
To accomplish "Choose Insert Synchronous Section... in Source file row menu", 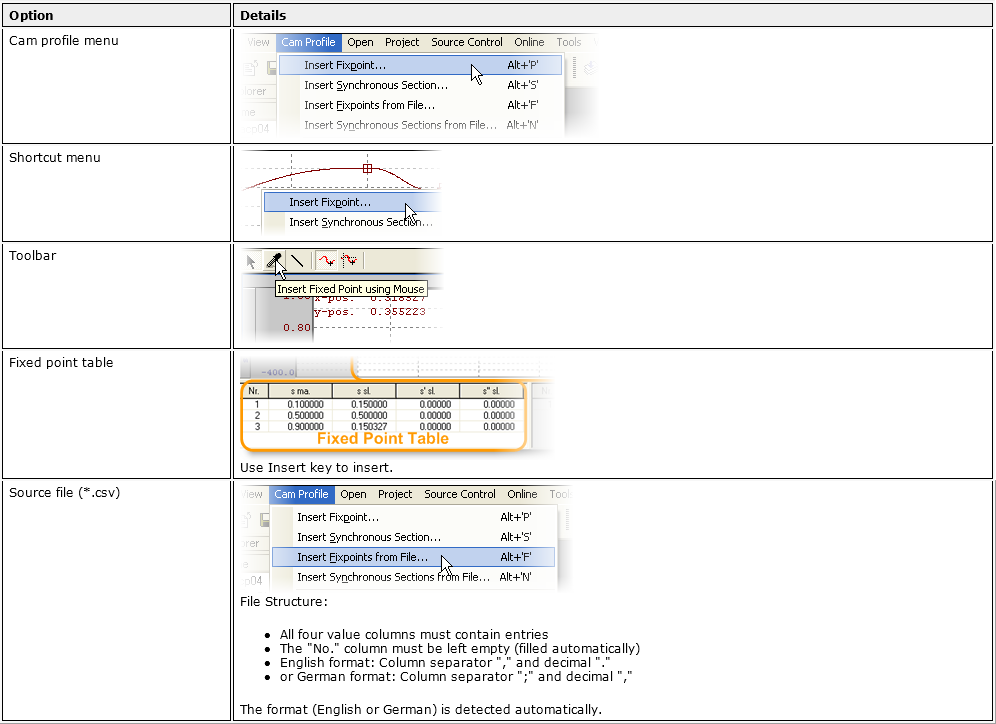I will tap(414, 537).
